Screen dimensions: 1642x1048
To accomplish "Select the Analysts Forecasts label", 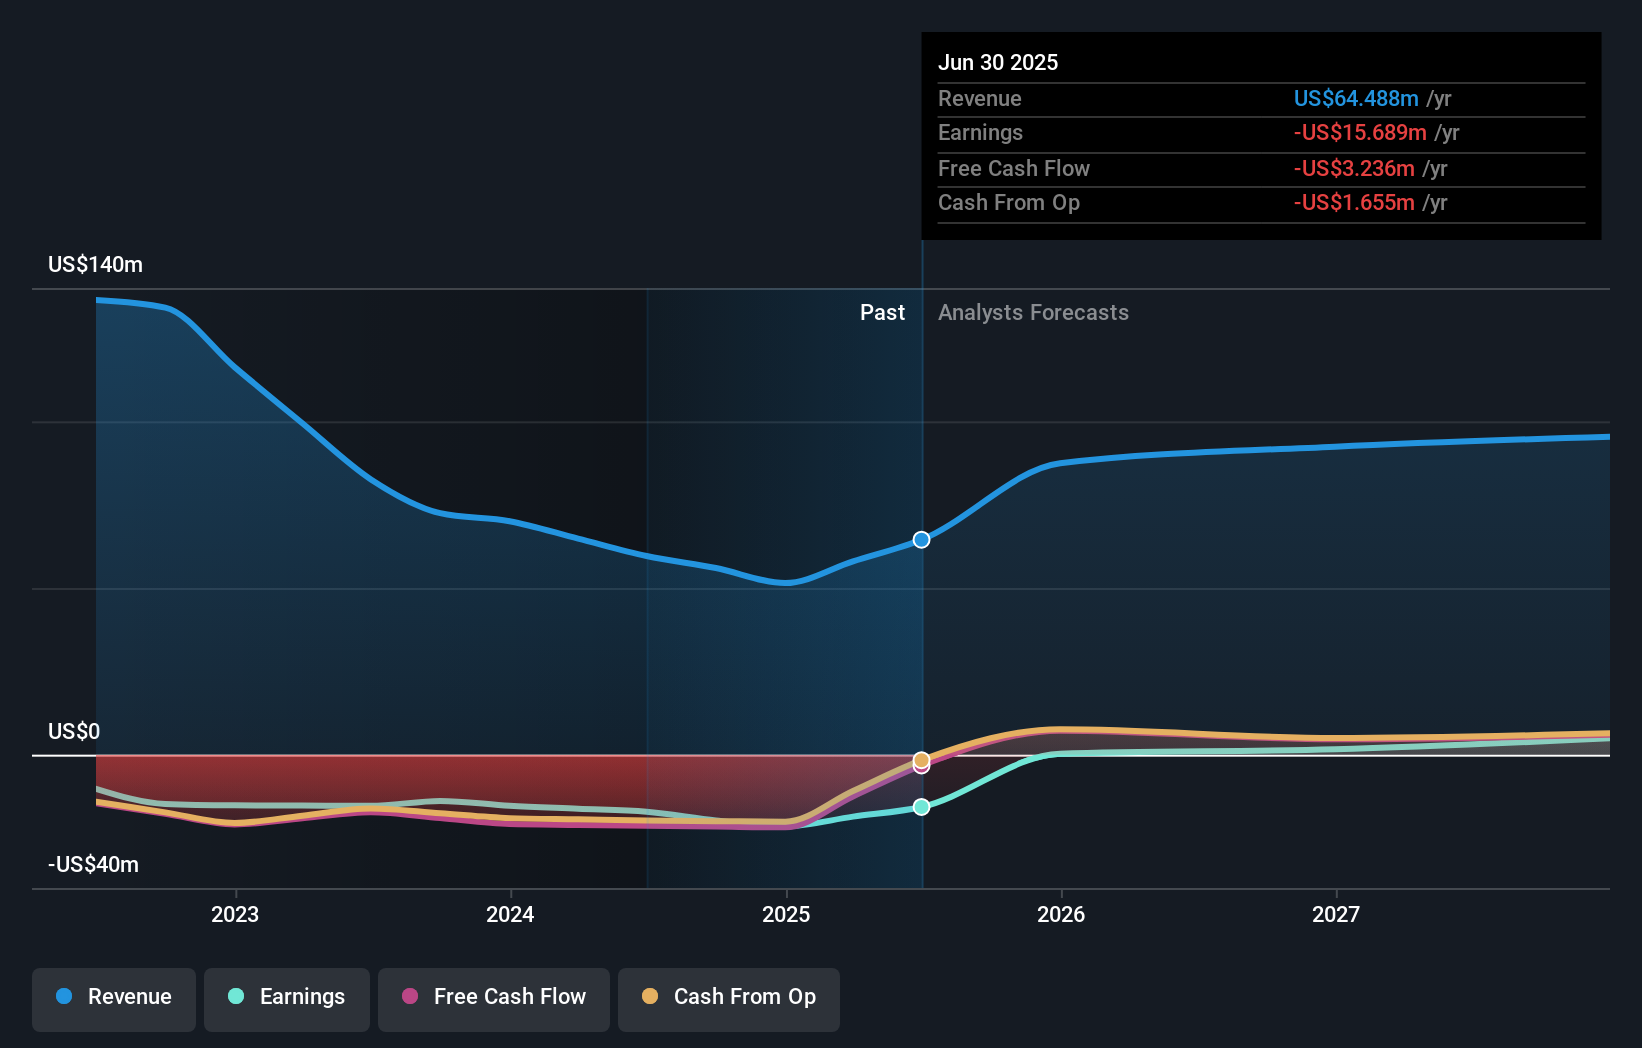I will [1033, 312].
